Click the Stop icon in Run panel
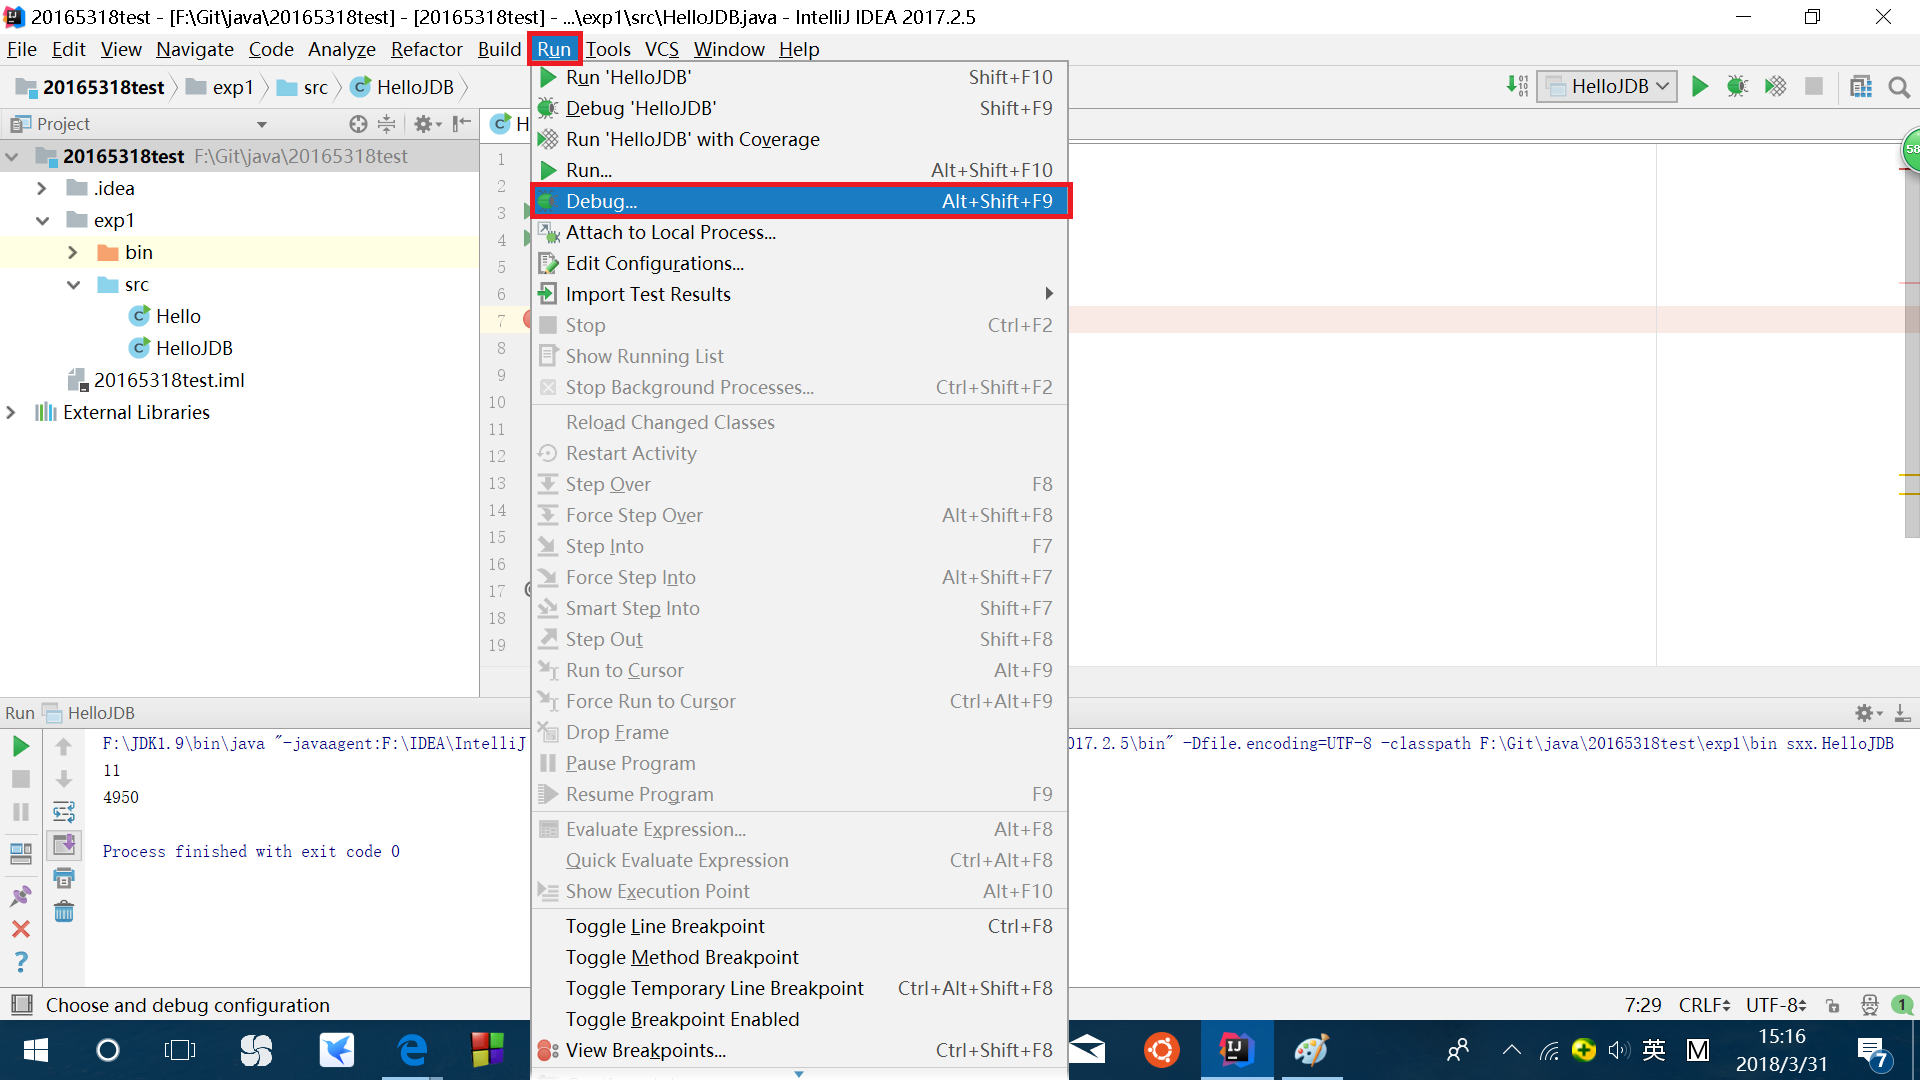This screenshot has width=1920, height=1080. tap(21, 779)
